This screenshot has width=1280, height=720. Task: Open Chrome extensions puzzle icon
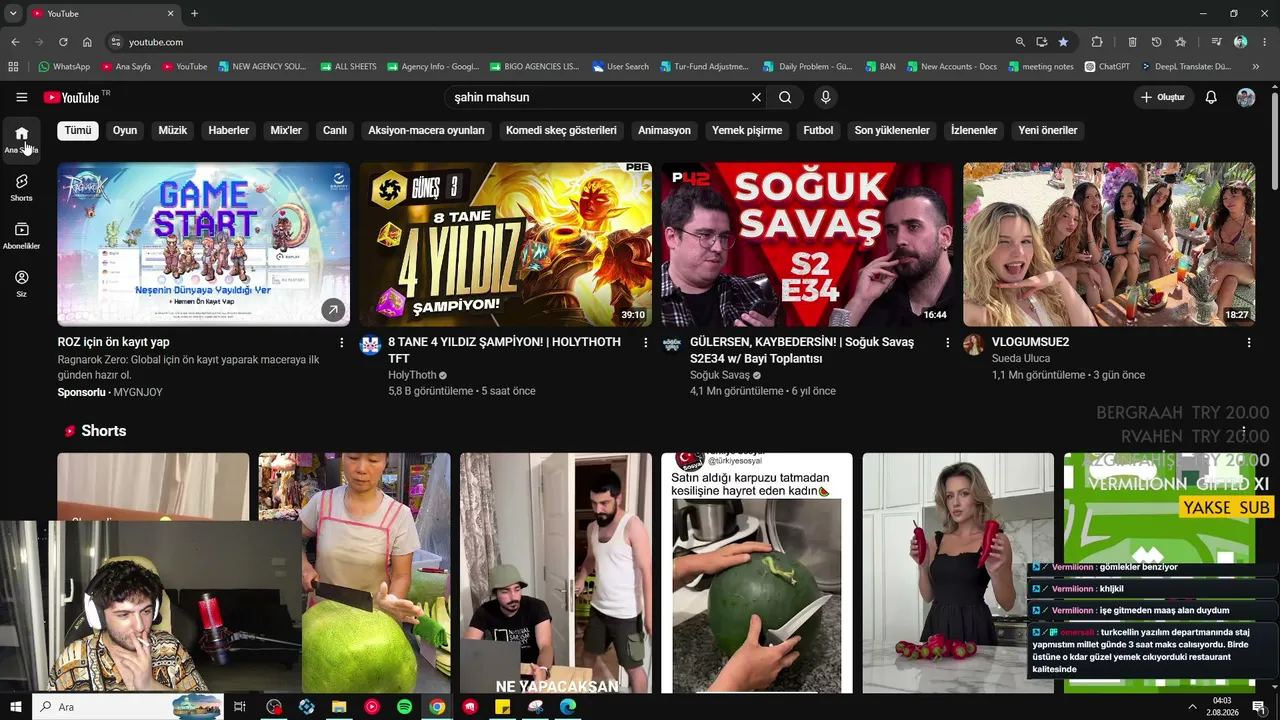click(1097, 42)
